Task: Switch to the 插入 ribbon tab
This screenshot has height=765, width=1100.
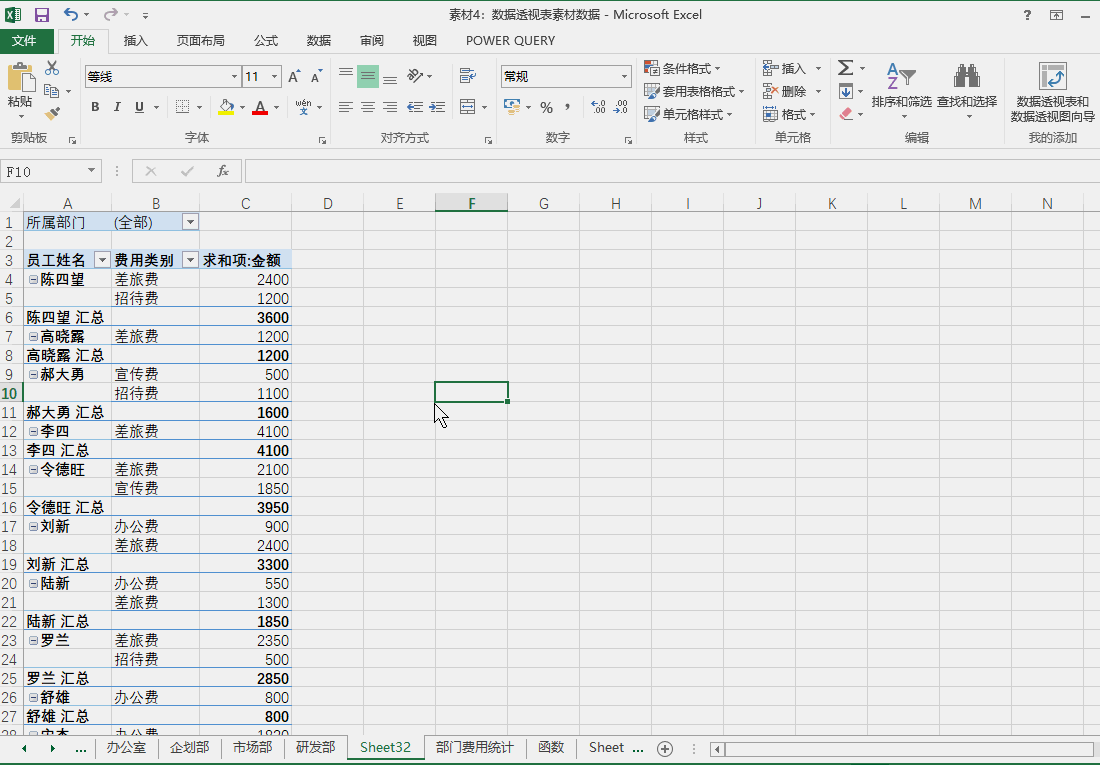Action: (x=135, y=41)
